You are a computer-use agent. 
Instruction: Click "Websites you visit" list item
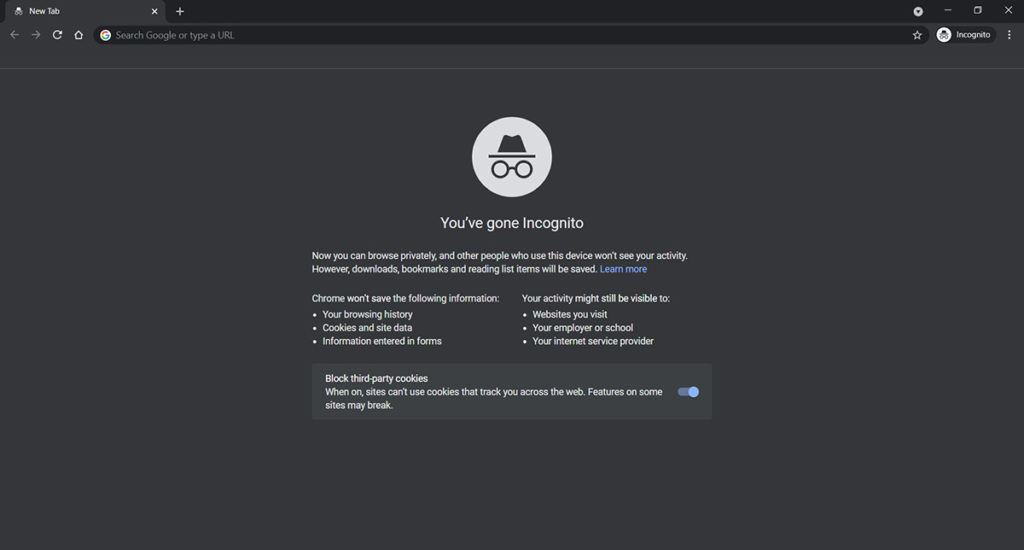coord(569,314)
